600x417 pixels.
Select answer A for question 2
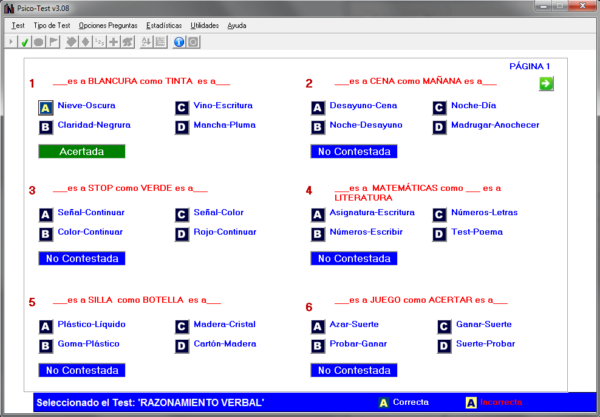(317, 108)
